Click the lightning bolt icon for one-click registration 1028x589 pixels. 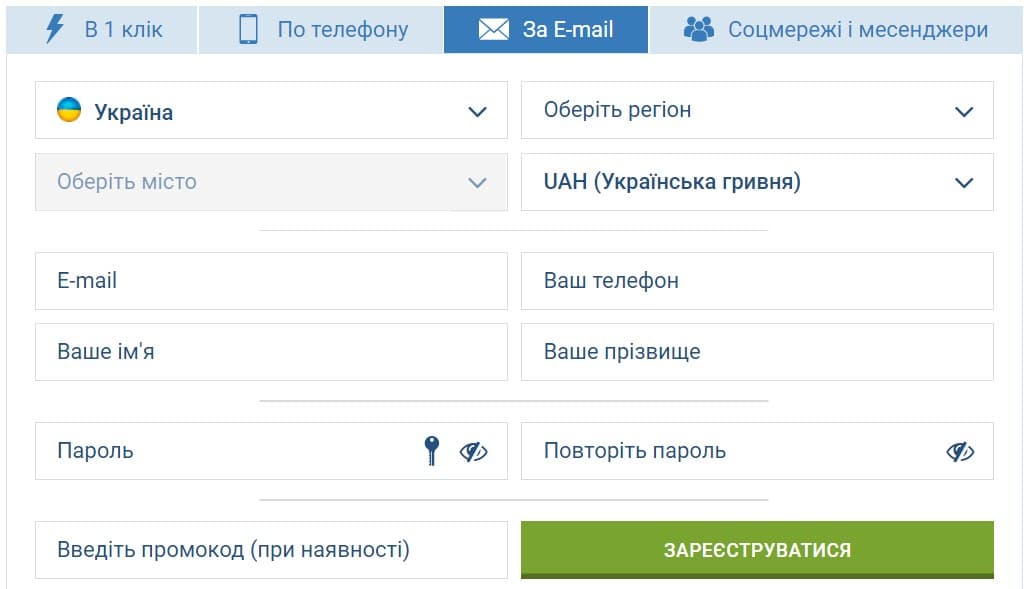(x=54, y=29)
